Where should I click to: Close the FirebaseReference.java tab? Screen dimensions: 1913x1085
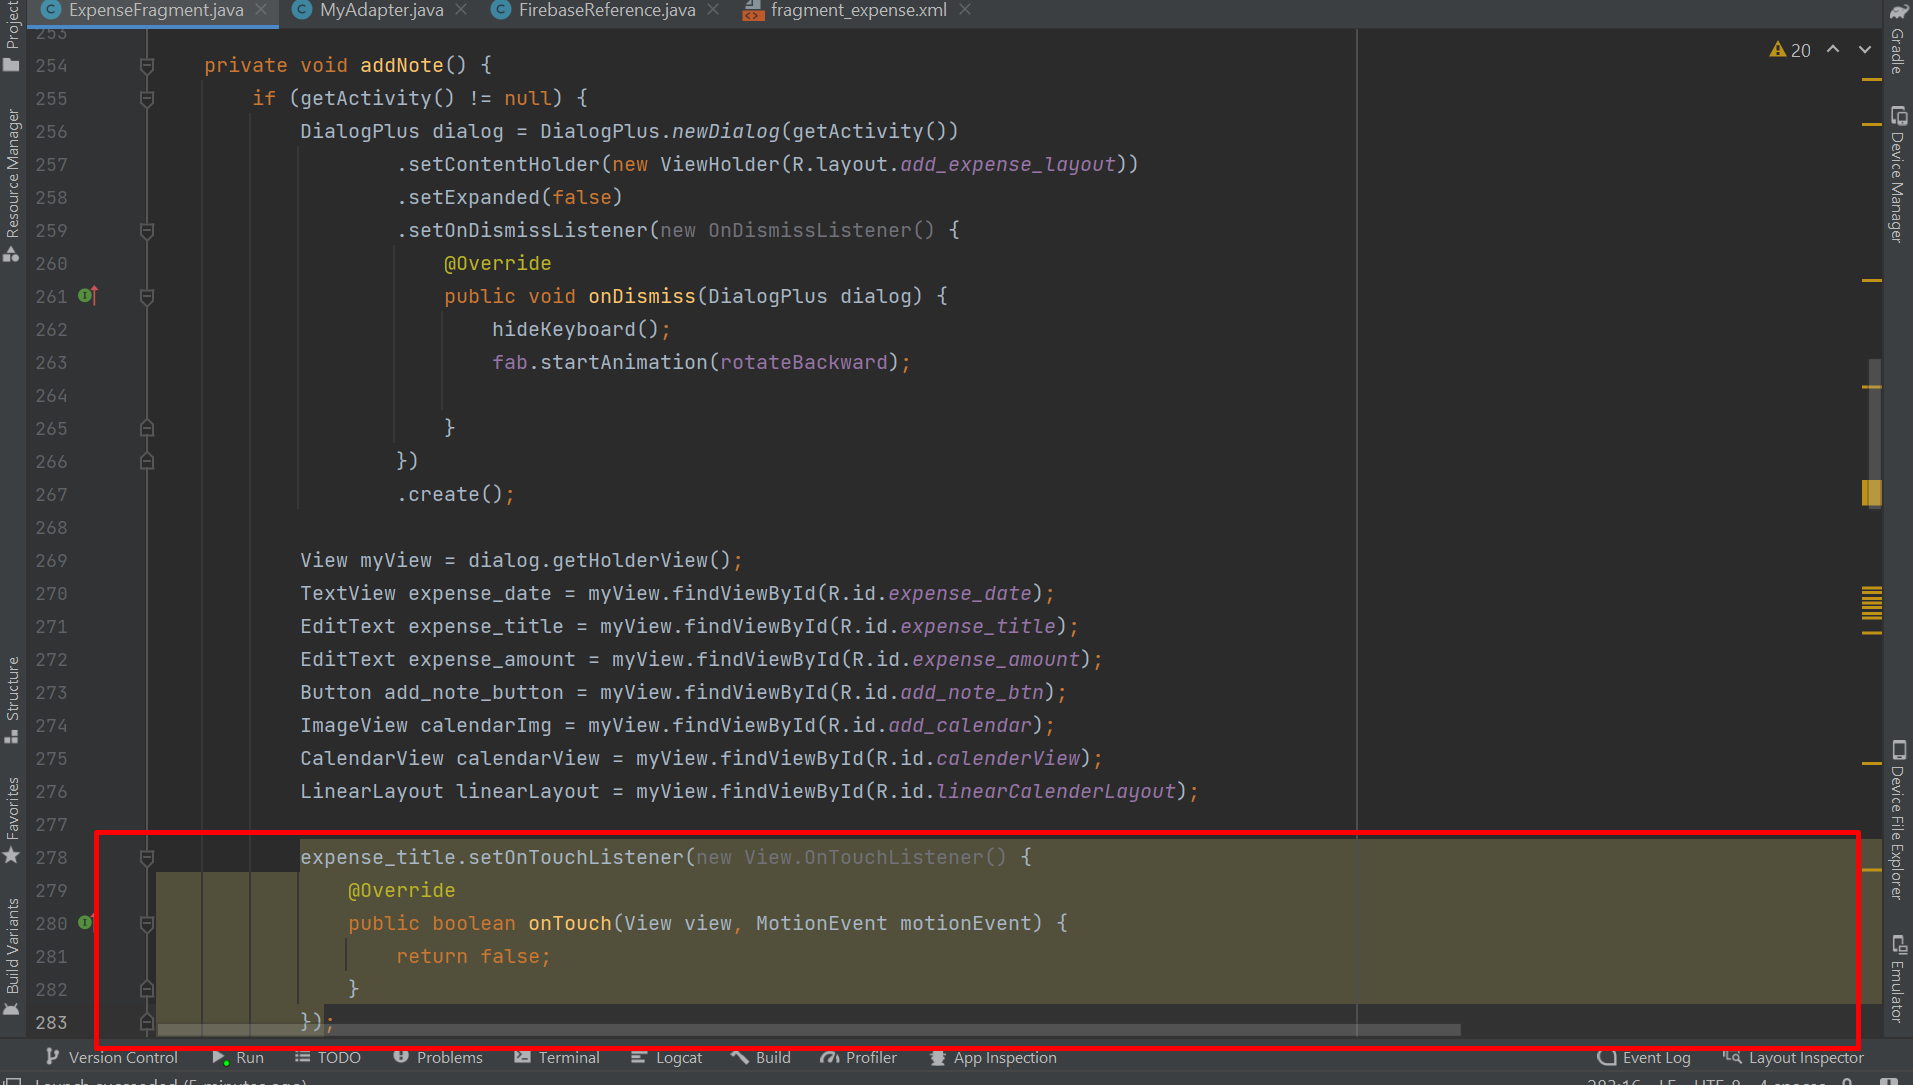tap(713, 10)
